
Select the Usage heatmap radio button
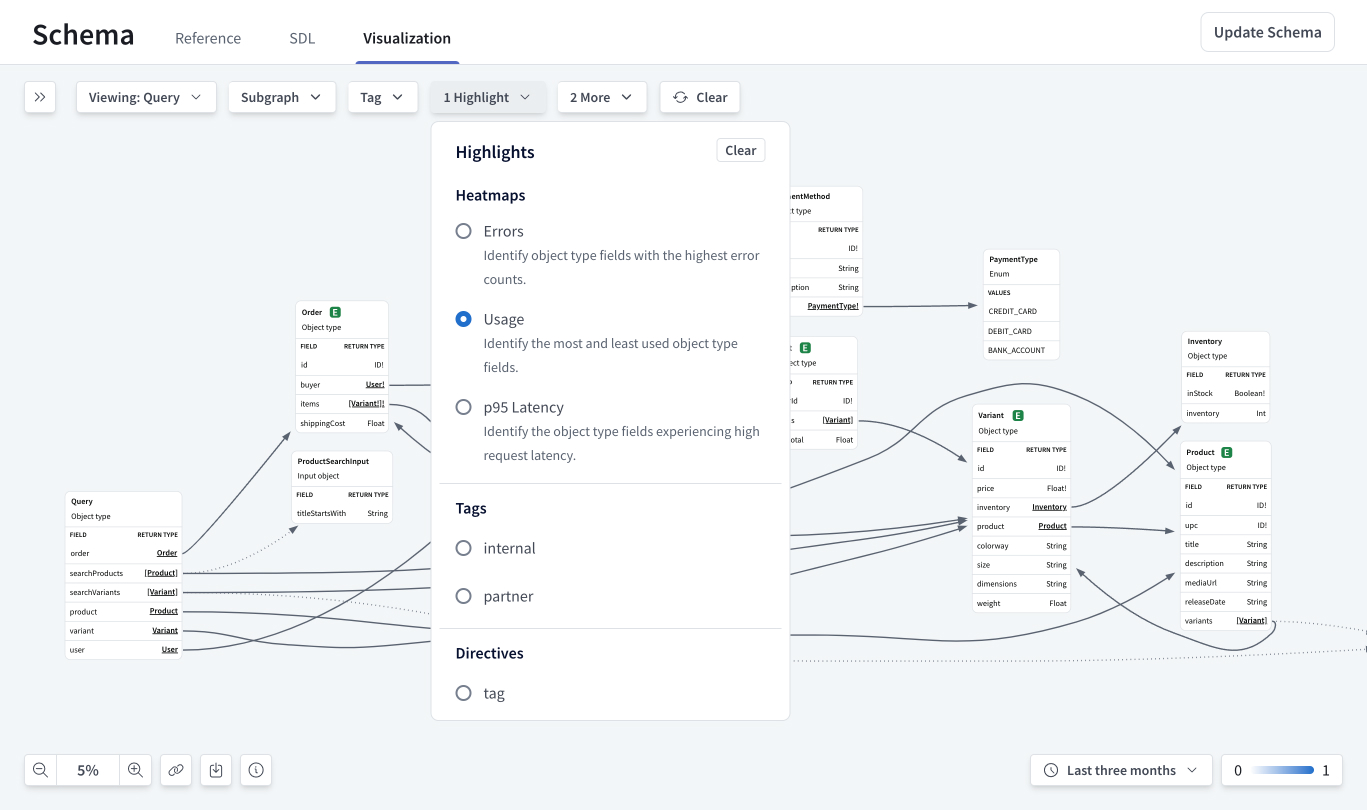pos(463,319)
